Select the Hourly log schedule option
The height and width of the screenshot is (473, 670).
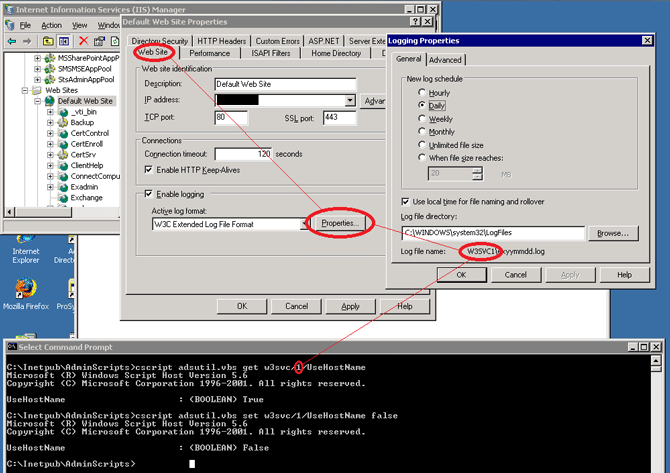coord(422,92)
